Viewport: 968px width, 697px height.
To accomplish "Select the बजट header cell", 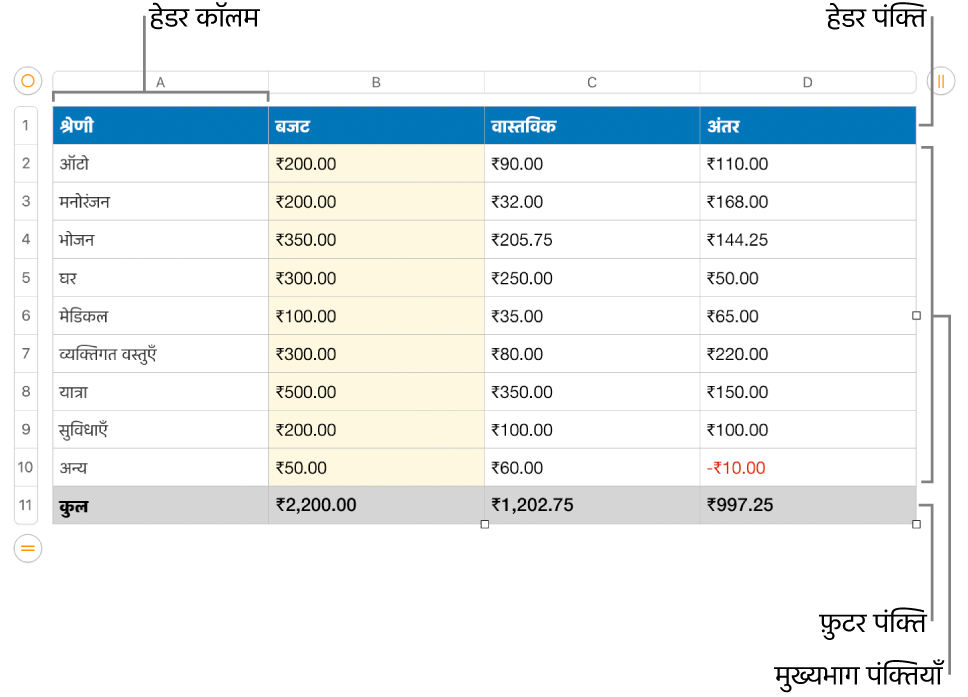I will pyautogui.click(x=377, y=125).
